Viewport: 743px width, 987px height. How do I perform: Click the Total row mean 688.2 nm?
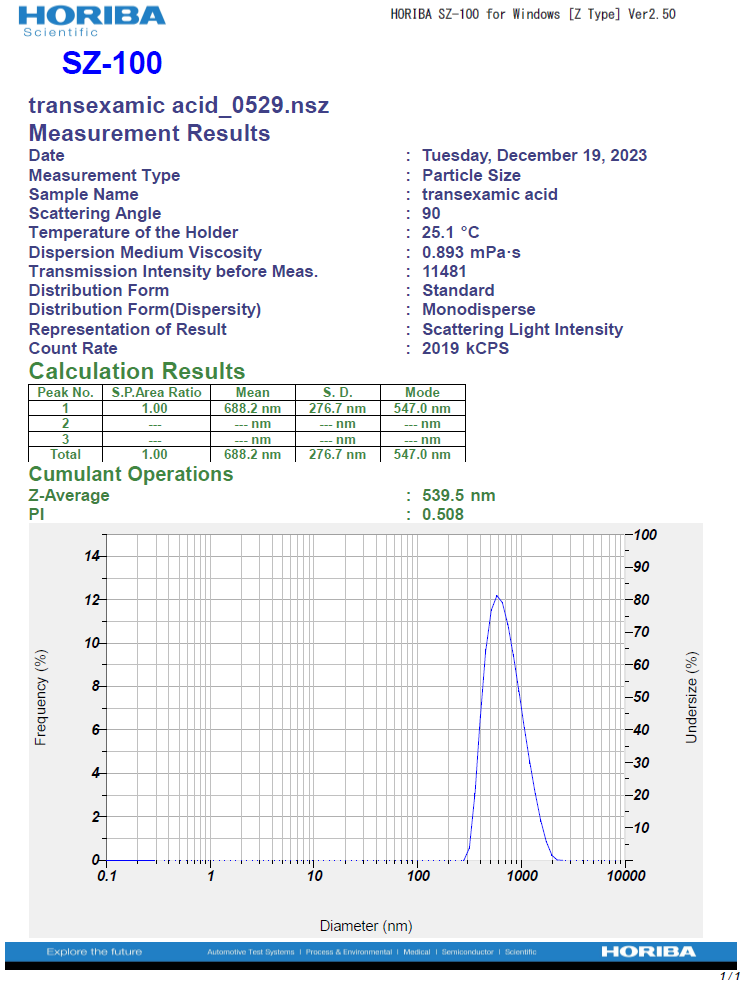(x=252, y=454)
